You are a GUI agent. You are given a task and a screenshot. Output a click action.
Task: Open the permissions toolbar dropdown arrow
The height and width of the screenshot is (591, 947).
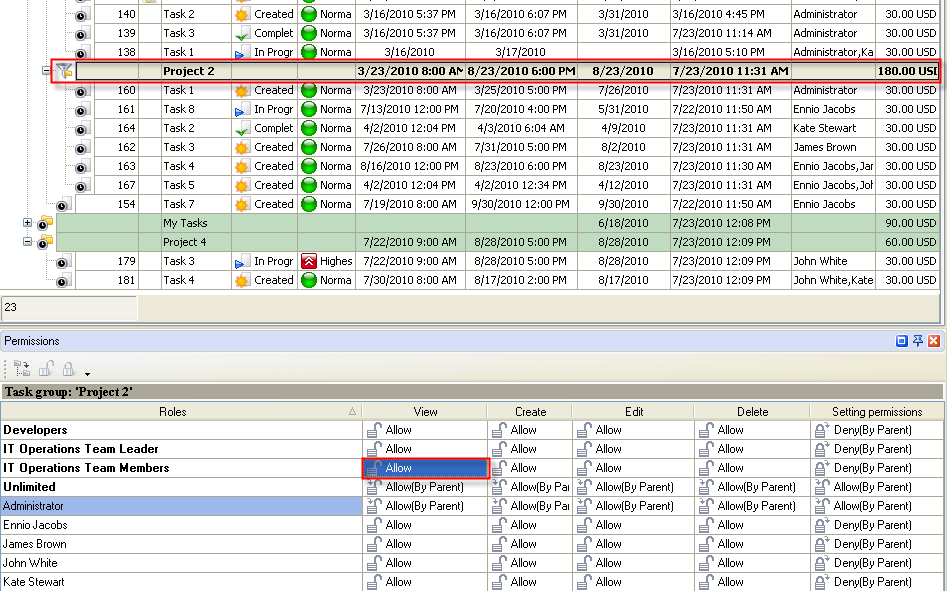pos(88,373)
